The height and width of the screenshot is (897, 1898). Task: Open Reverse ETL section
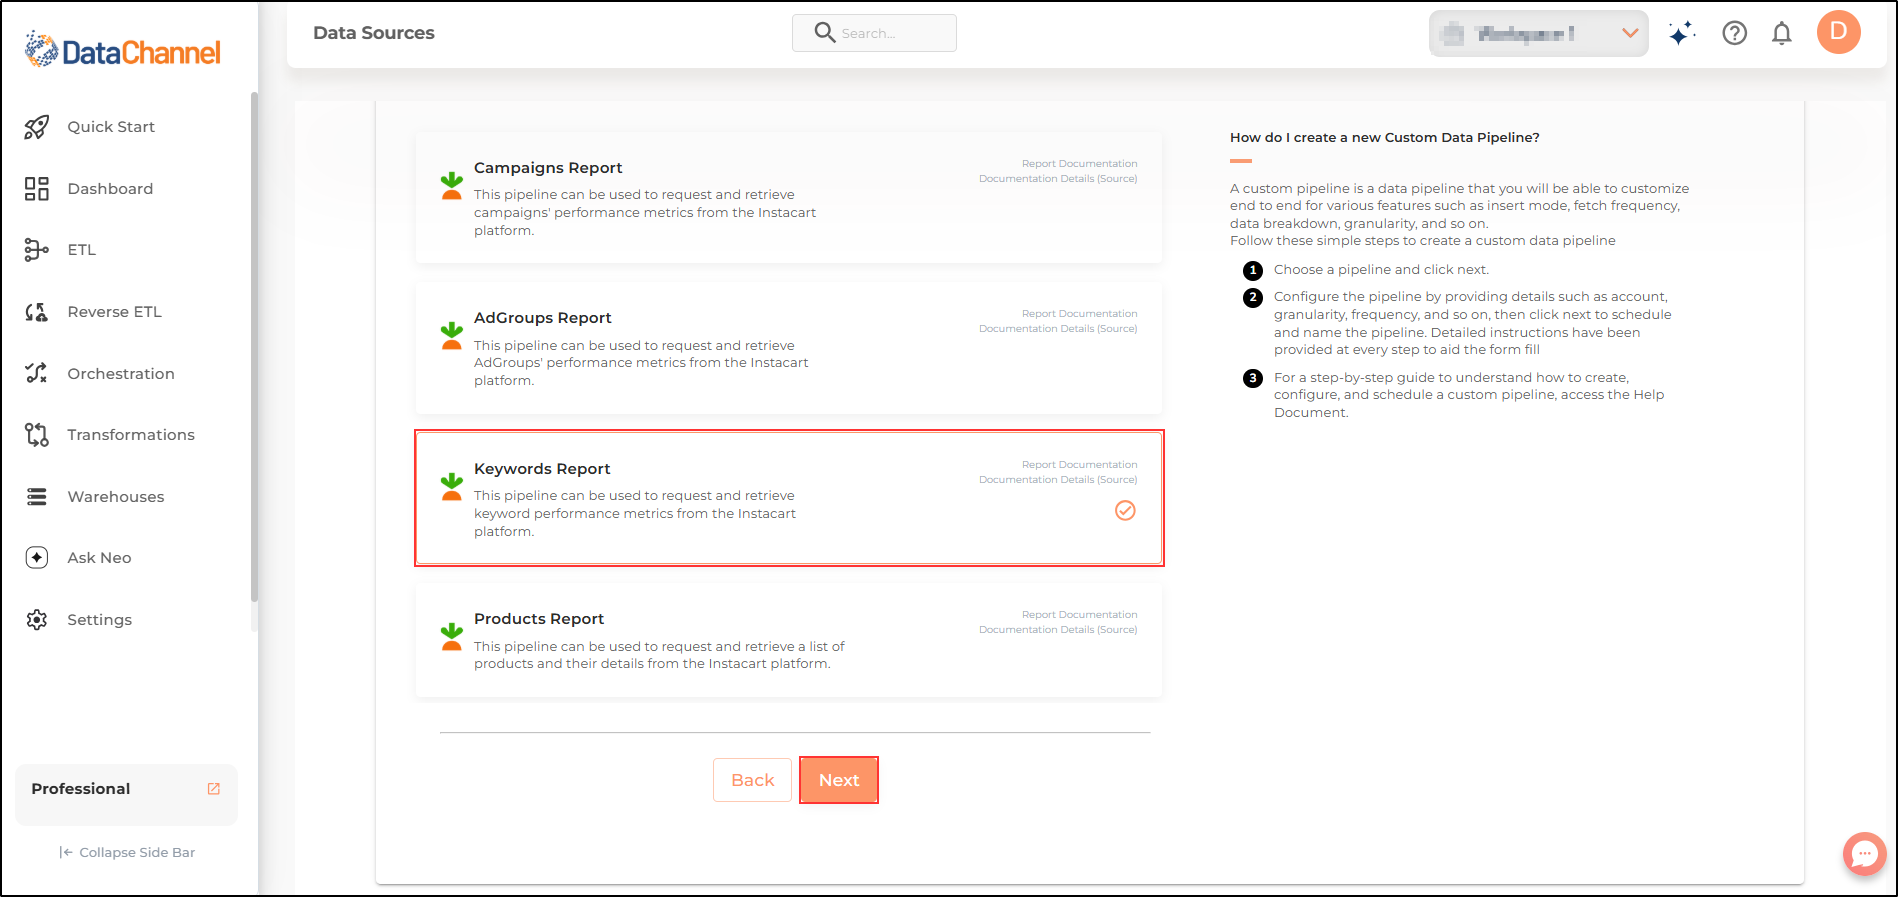114,312
